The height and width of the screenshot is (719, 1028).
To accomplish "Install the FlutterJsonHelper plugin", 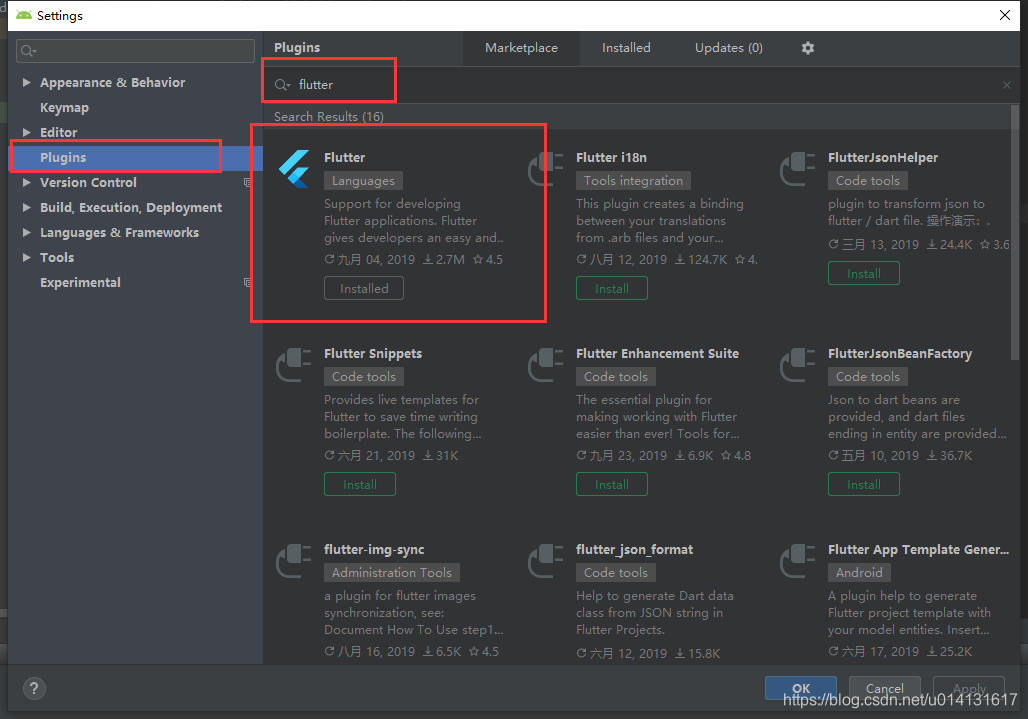I will click(x=863, y=273).
